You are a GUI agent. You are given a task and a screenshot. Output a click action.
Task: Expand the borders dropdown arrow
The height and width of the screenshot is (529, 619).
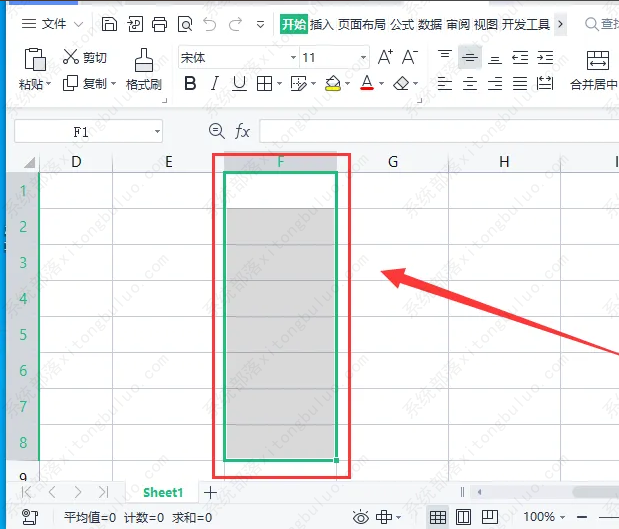click(279, 83)
